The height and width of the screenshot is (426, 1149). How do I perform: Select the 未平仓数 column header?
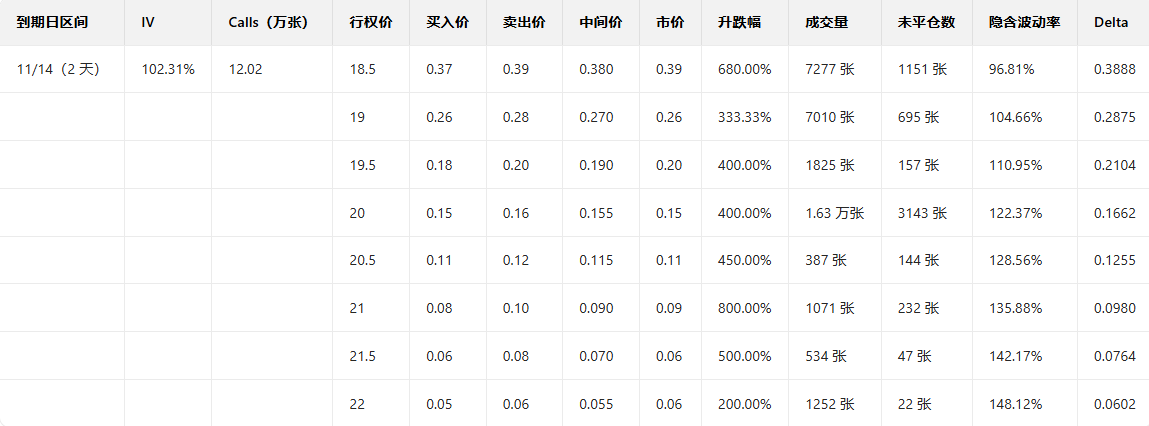pyautogui.click(x=913, y=22)
